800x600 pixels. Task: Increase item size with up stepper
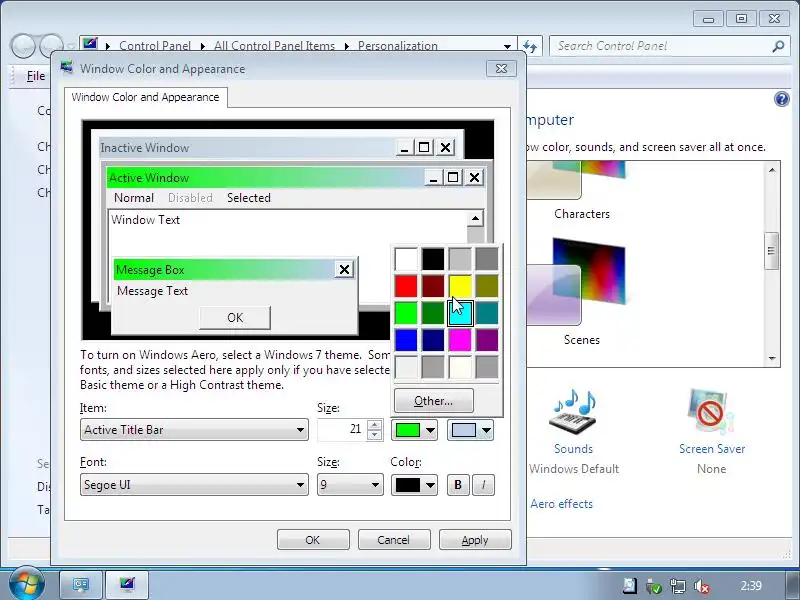(x=375, y=424)
